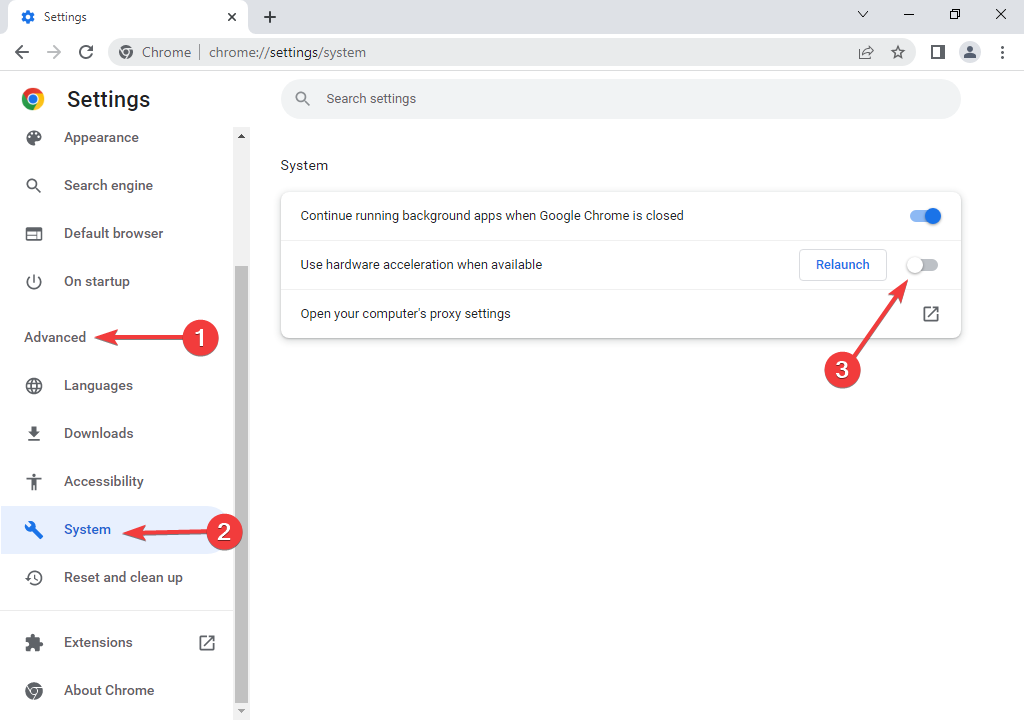Click the Relaunch button
1024x720 pixels.
point(842,264)
